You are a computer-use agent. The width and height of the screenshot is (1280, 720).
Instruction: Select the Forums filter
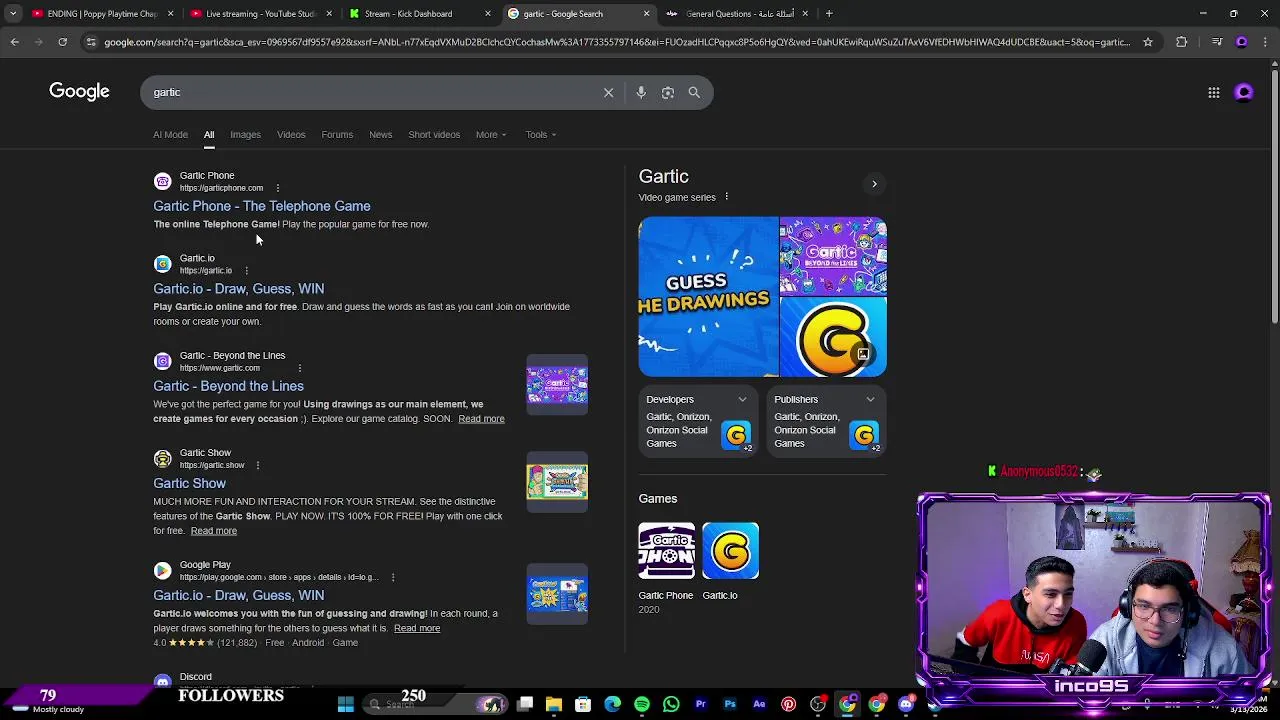point(337,134)
